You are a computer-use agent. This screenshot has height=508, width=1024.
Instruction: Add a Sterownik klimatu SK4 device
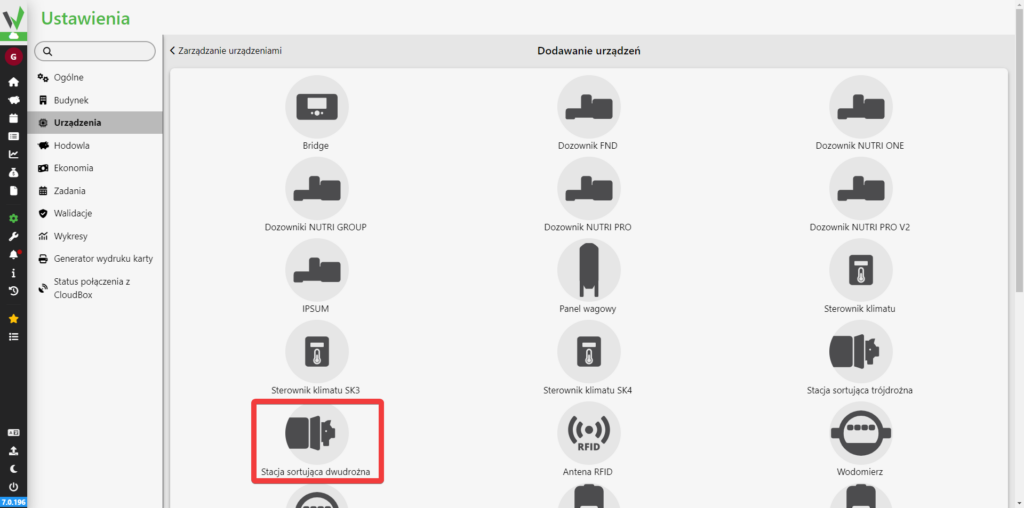pos(588,358)
